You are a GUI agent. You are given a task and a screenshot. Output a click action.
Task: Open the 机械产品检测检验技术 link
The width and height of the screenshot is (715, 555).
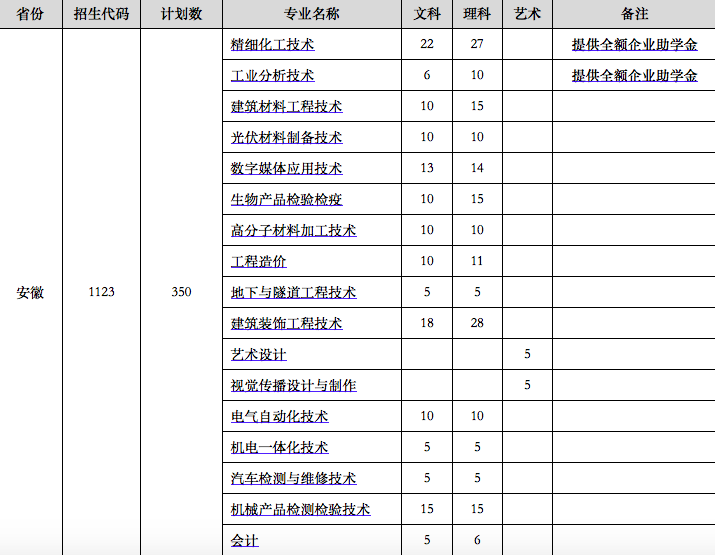(301, 509)
